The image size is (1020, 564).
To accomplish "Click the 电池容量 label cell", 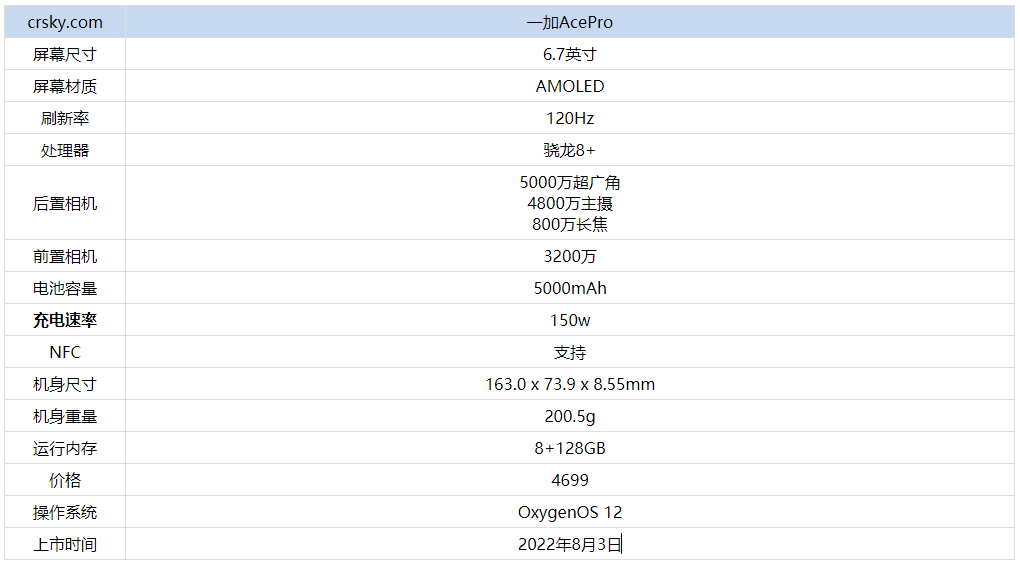I will pos(65,288).
